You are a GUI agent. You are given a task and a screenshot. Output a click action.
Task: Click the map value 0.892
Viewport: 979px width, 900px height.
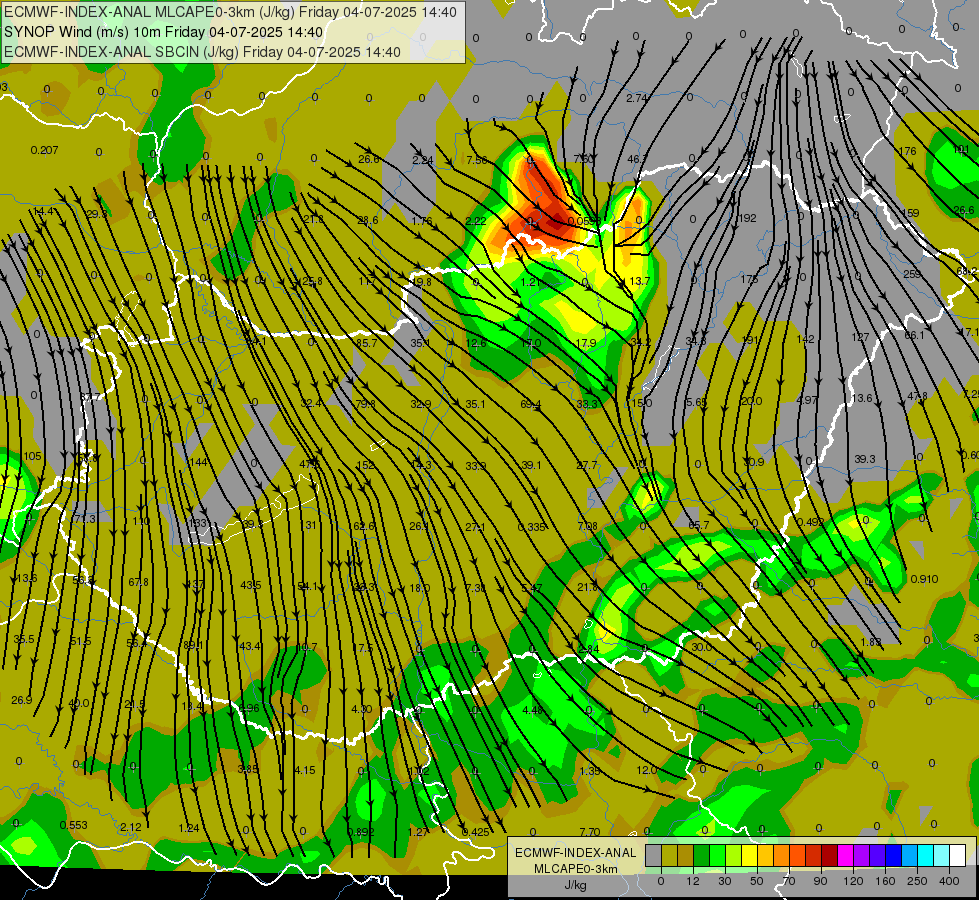tap(360, 832)
